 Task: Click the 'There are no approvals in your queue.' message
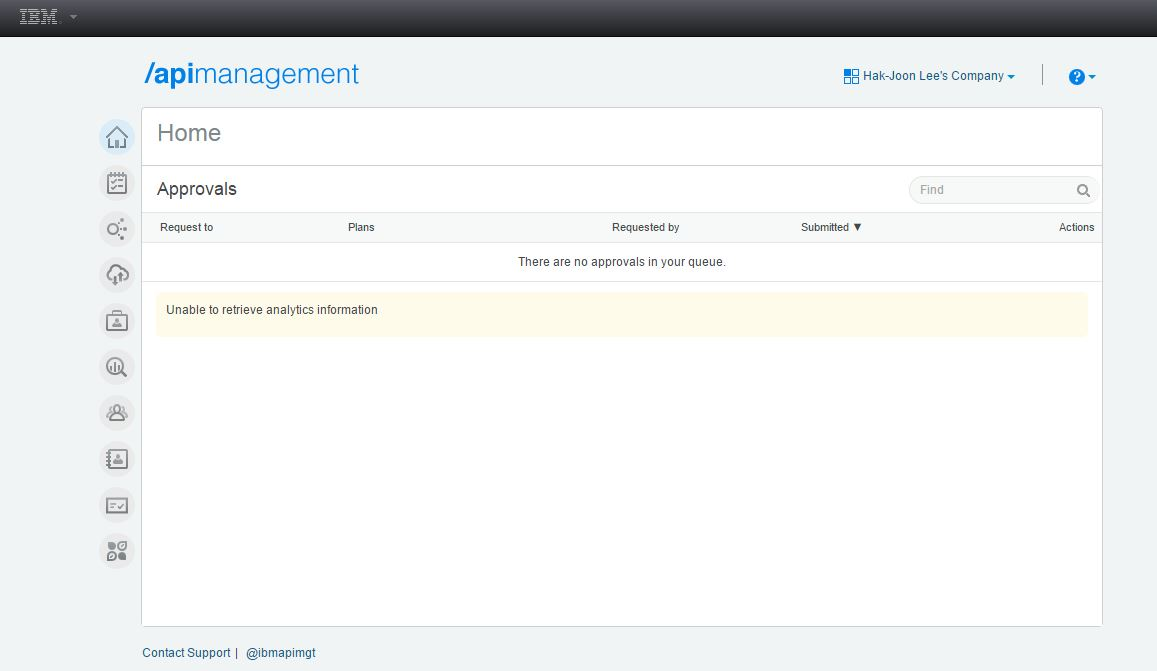pos(622,262)
